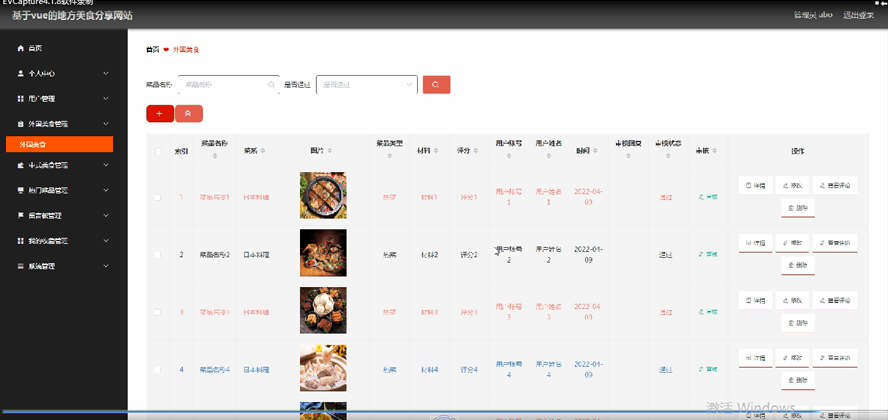Check the checkbox for row 1
The image size is (888, 420).
pos(157,198)
